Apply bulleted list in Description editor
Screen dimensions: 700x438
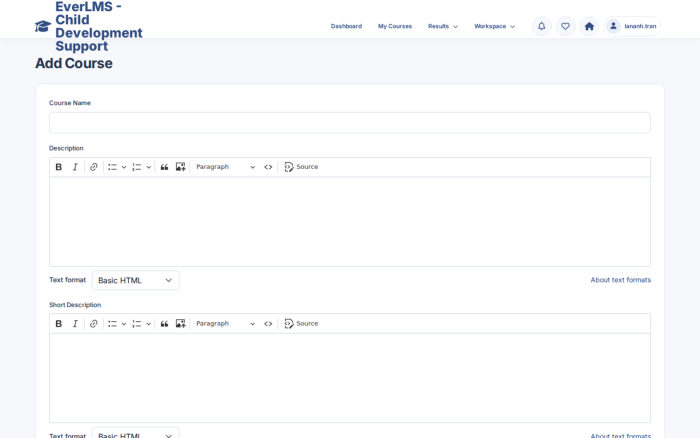click(112, 167)
